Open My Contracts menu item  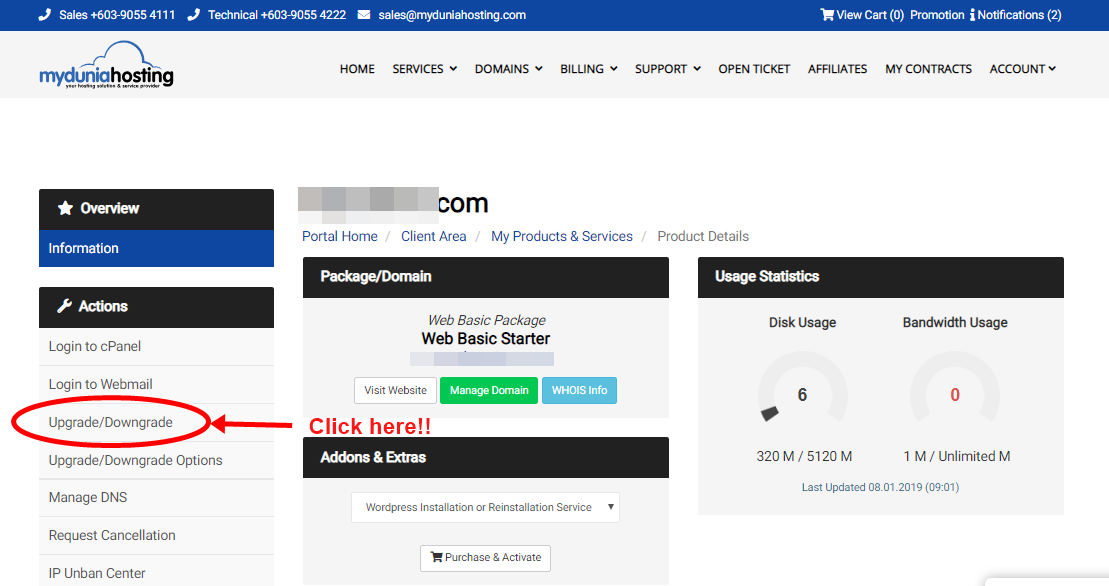point(928,69)
